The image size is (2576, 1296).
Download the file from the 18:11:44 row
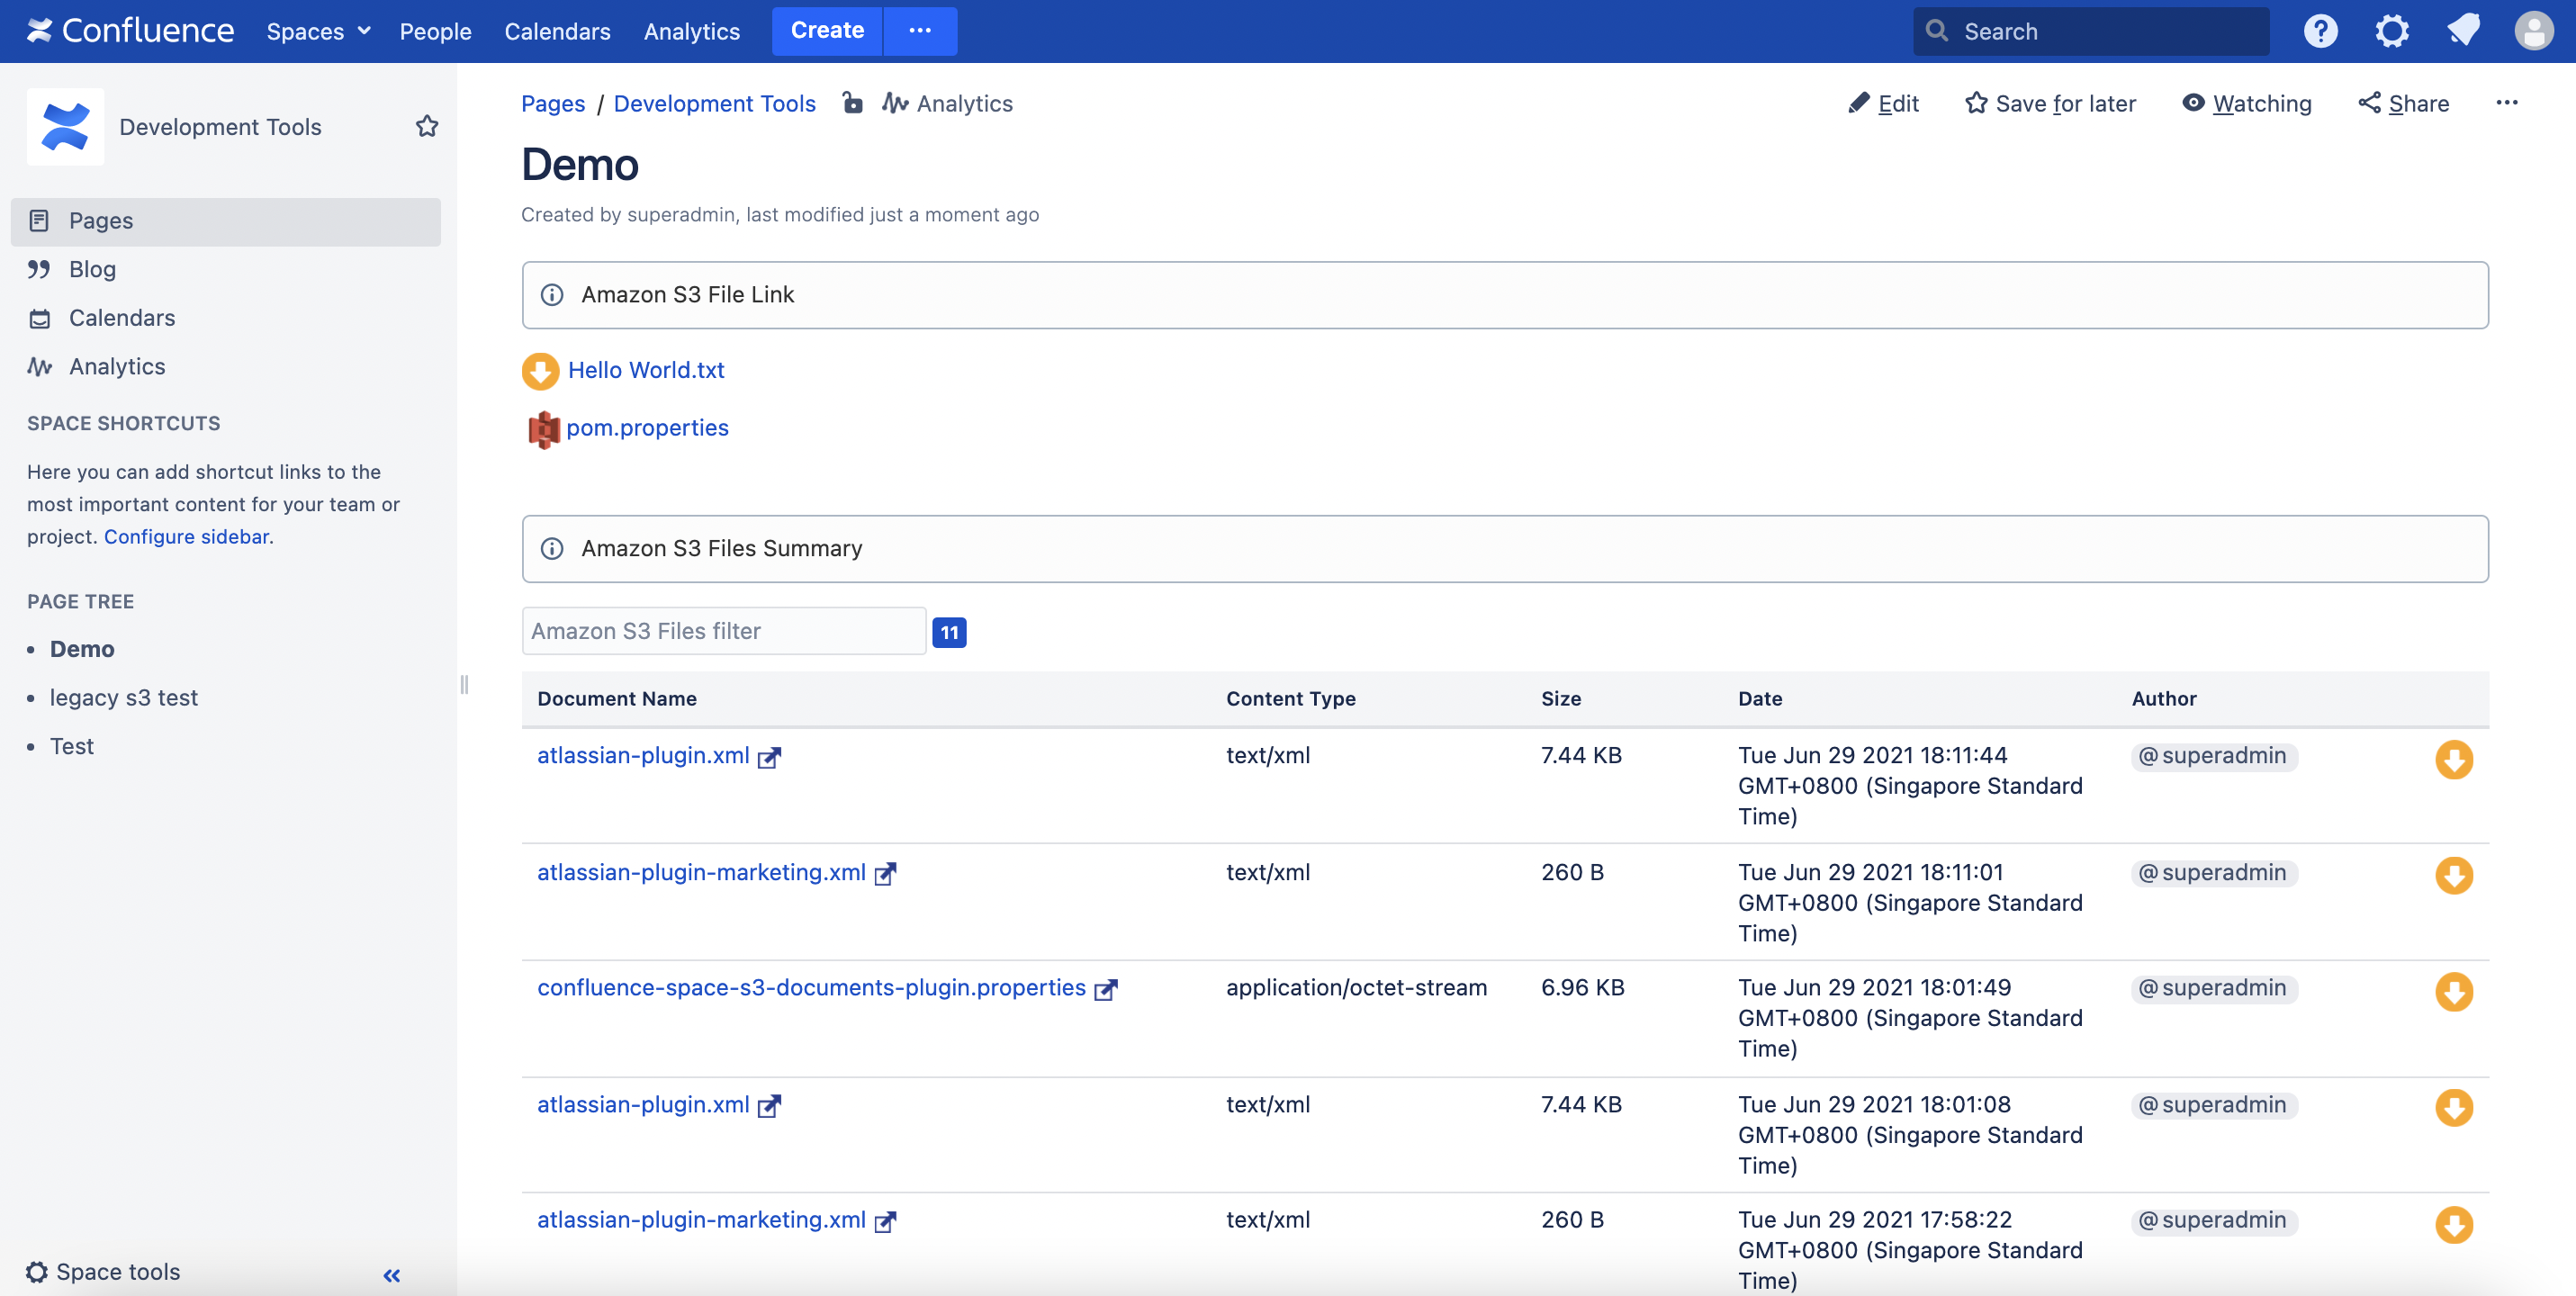pos(2454,759)
